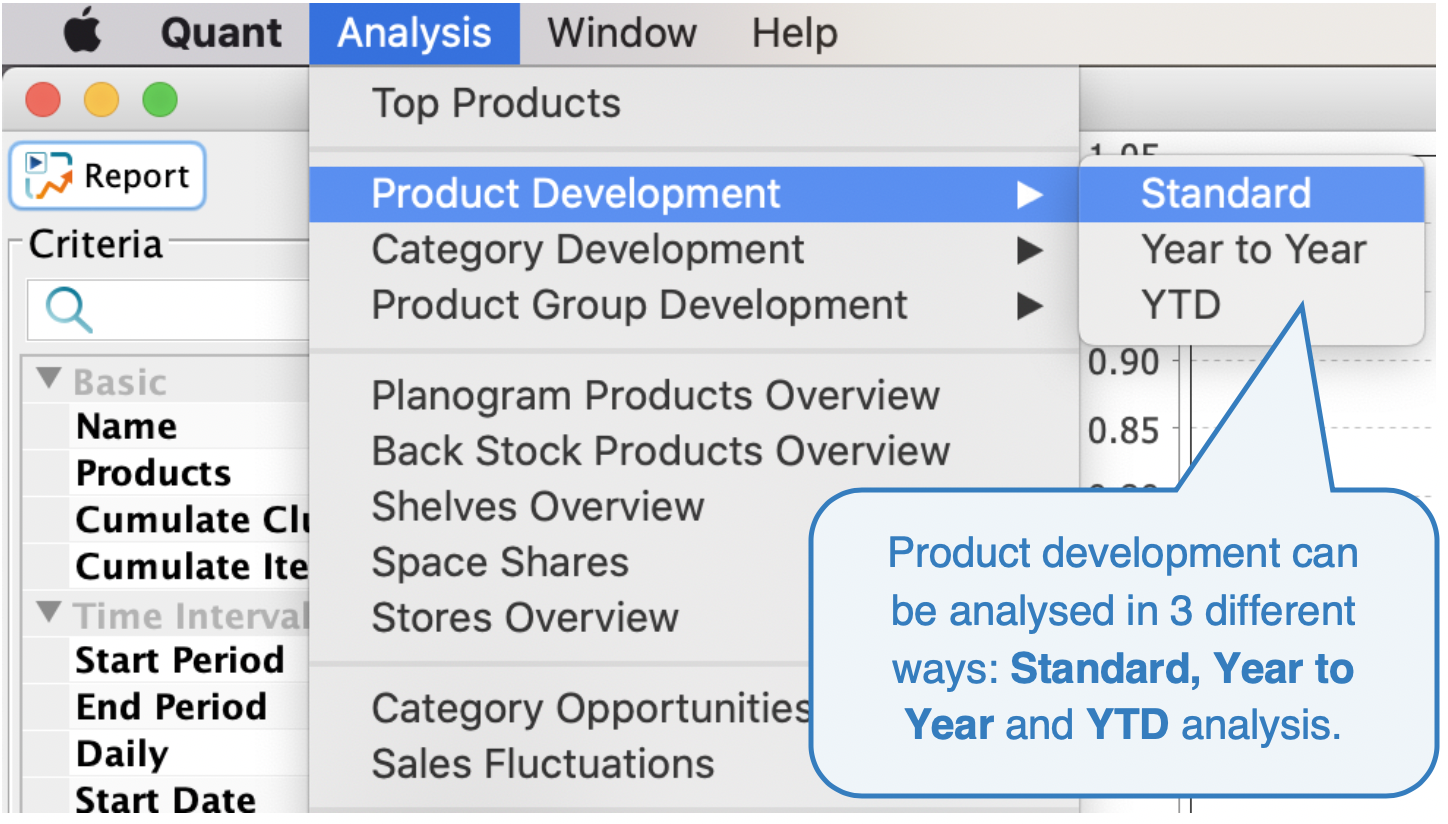The width and height of the screenshot is (1448, 824).
Task: Open the Apple menu
Action: pyautogui.click(x=83, y=33)
